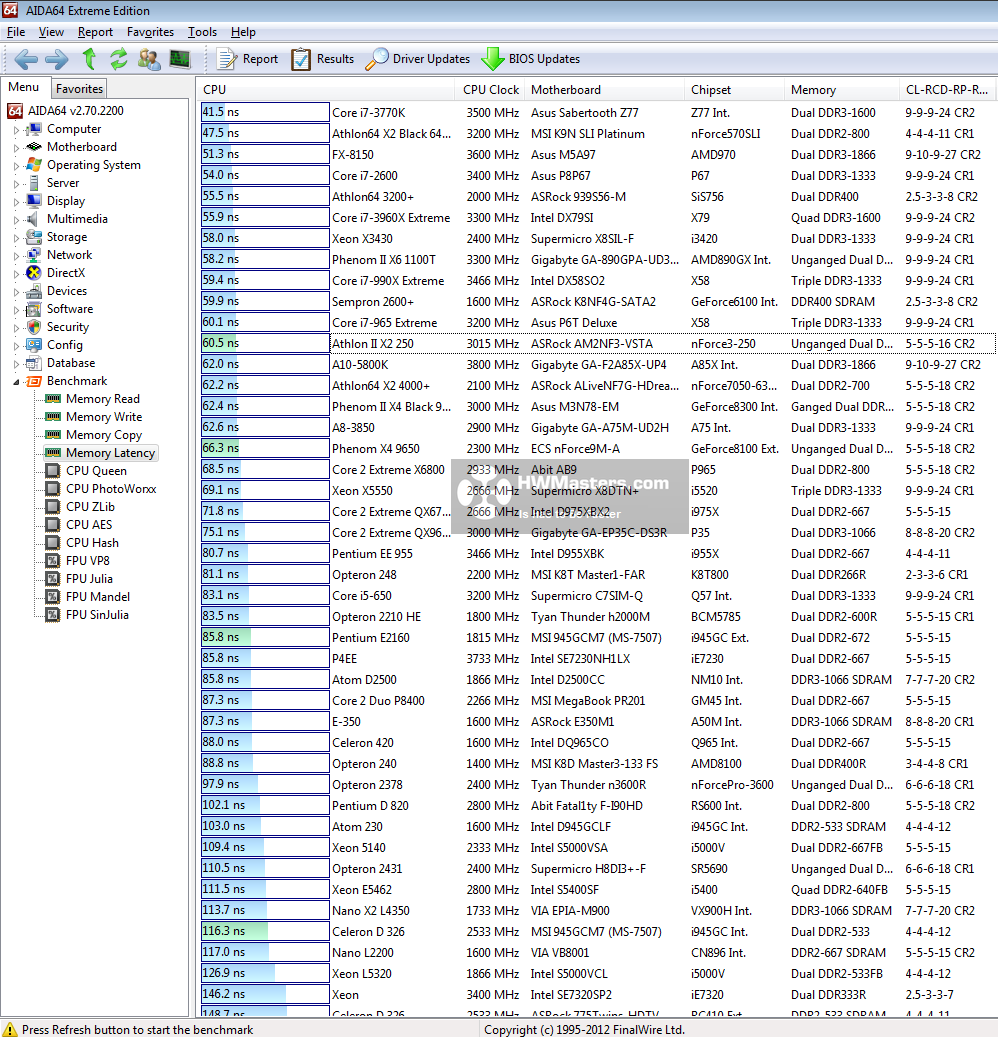Select the CPU Hash benchmark icon
The height and width of the screenshot is (1037, 998).
point(52,542)
